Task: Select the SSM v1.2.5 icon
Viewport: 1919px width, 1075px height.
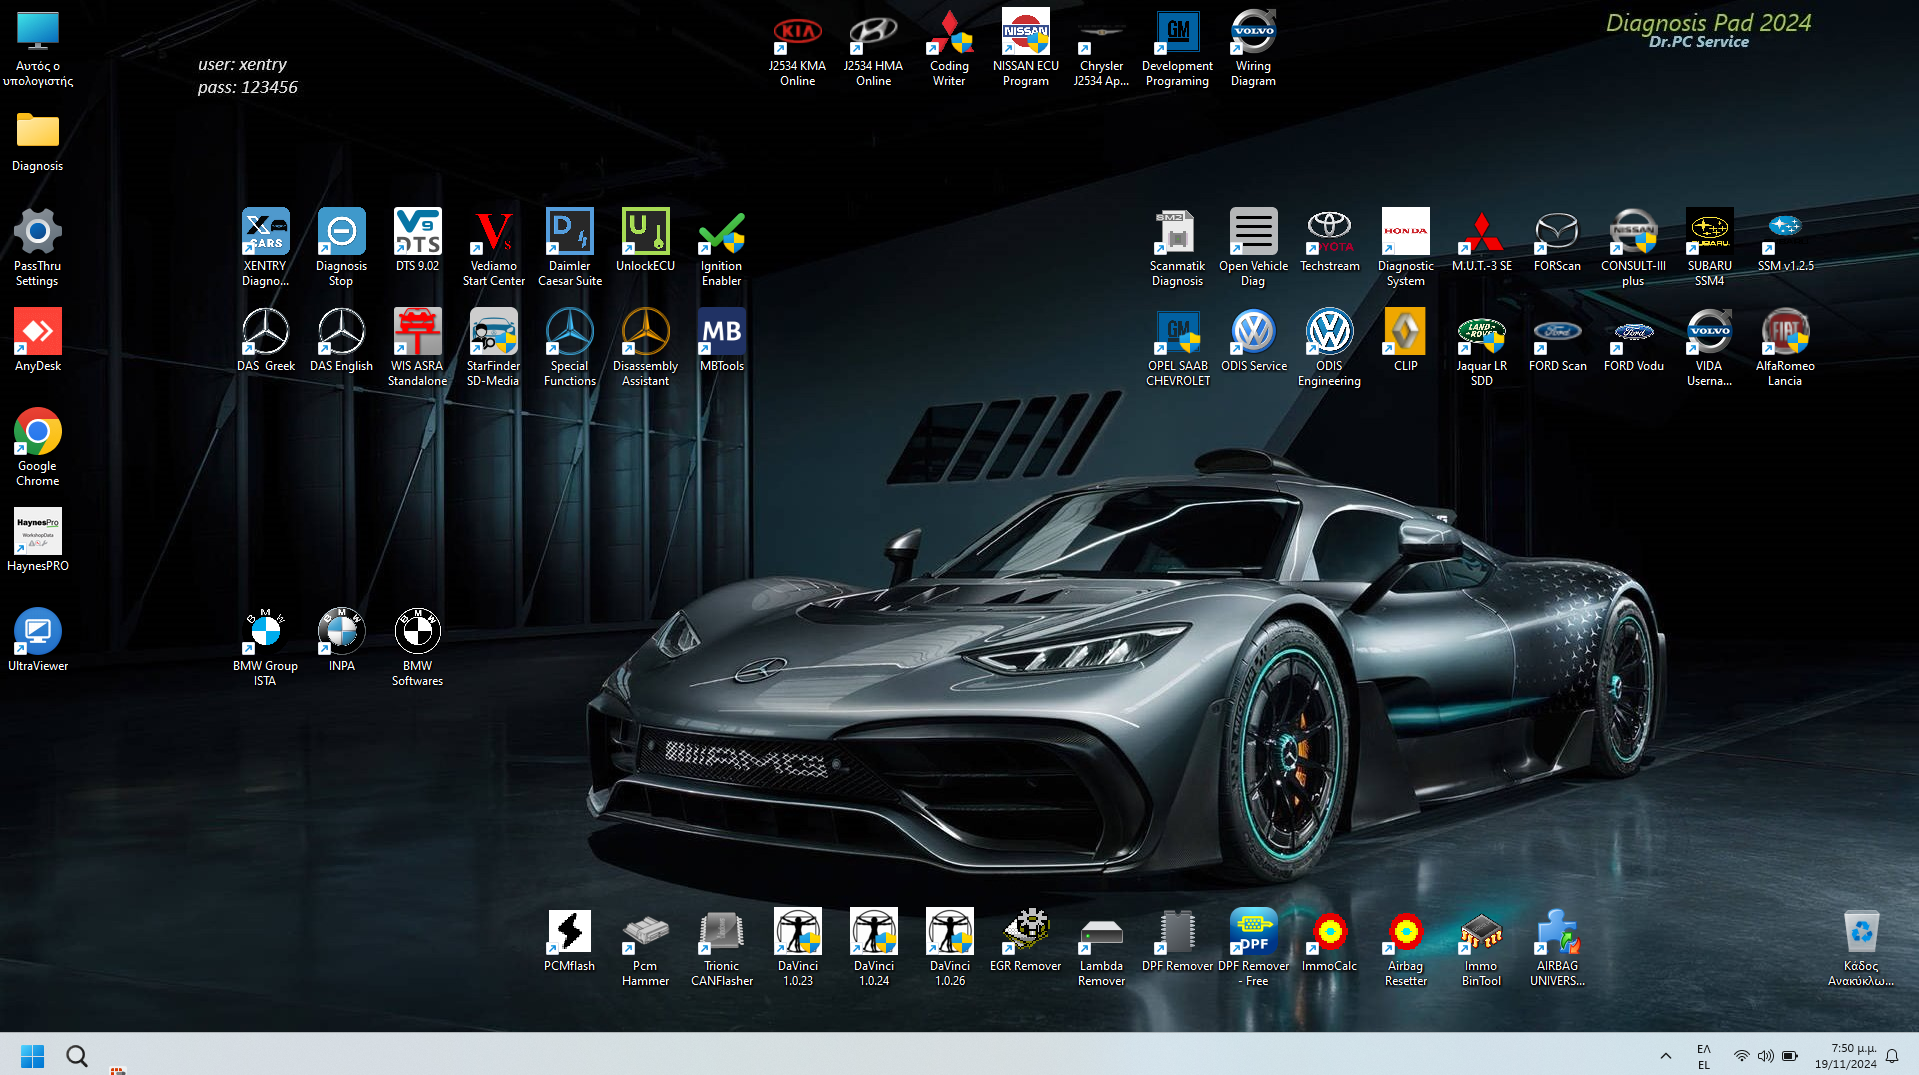Action: tap(1785, 240)
